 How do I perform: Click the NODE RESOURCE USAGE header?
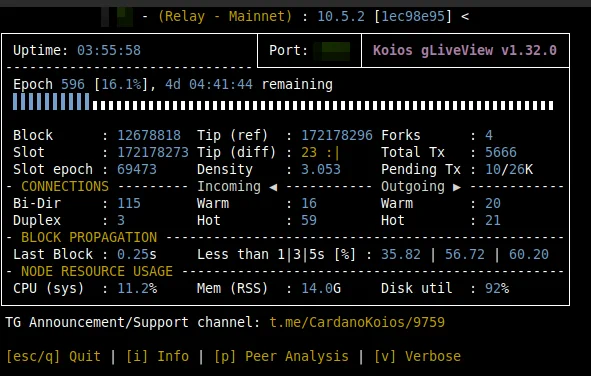(x=97, y=271)
